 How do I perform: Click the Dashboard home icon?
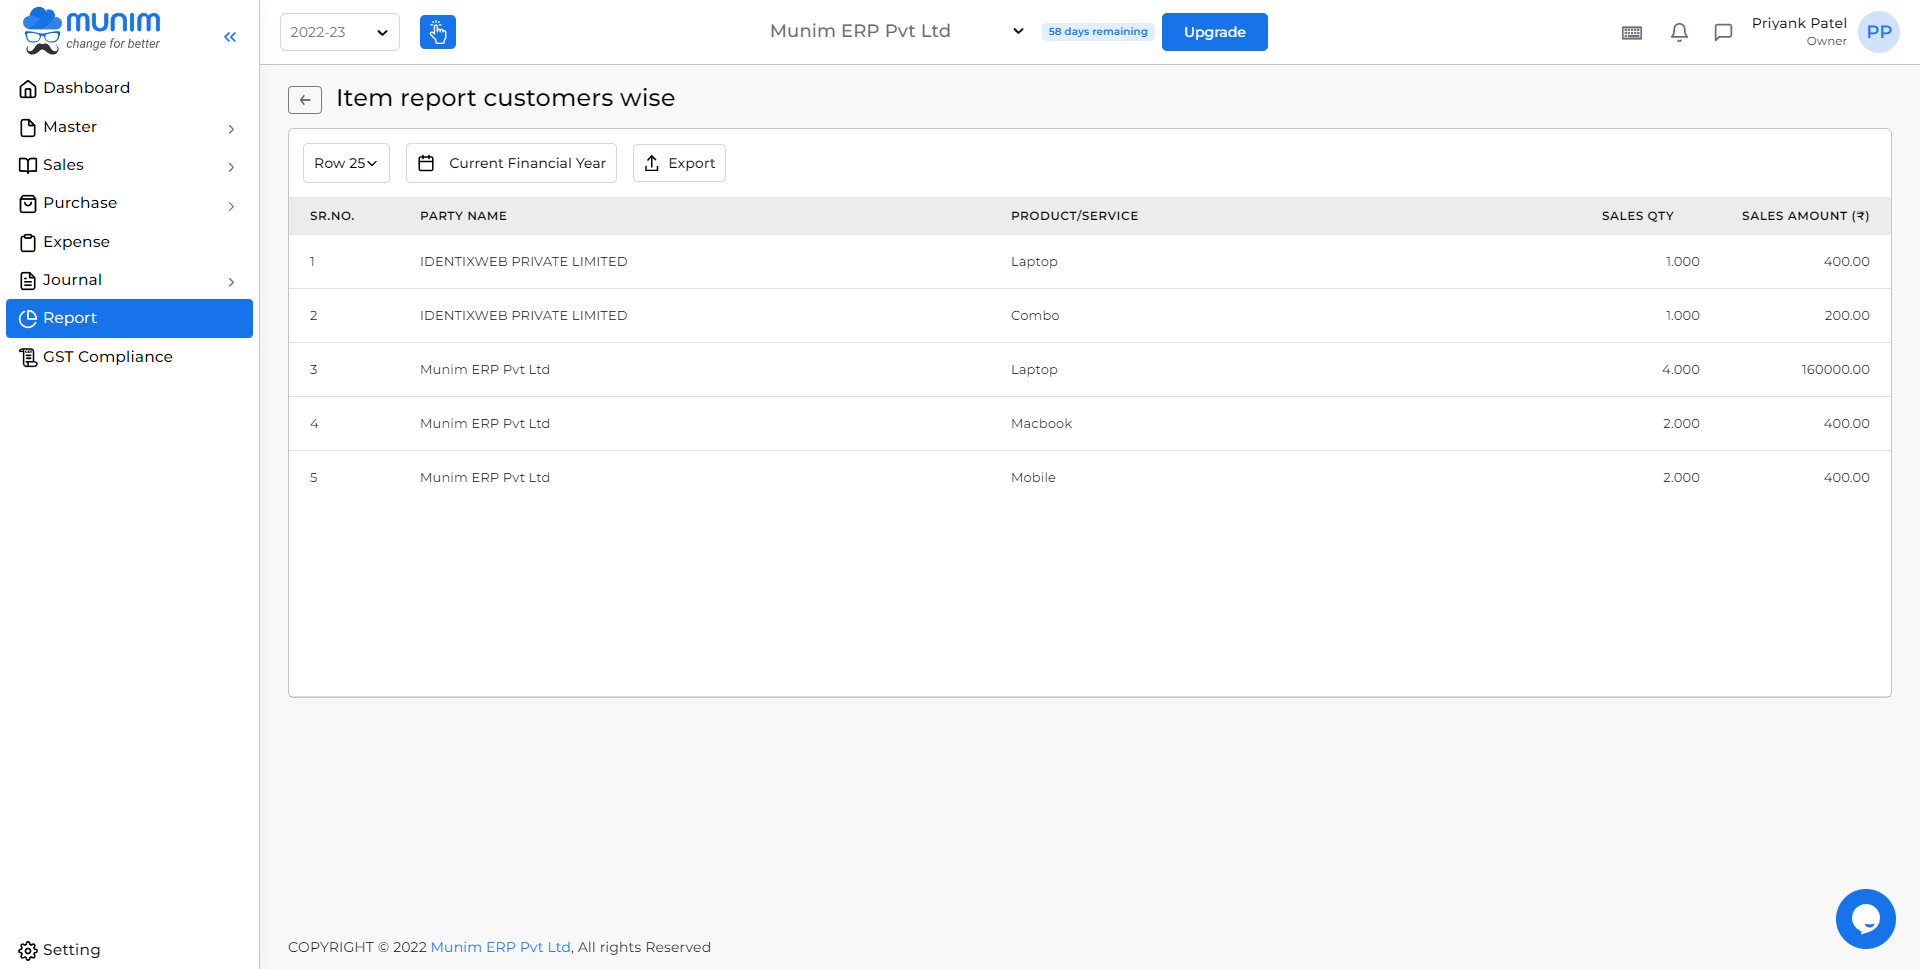28,89
